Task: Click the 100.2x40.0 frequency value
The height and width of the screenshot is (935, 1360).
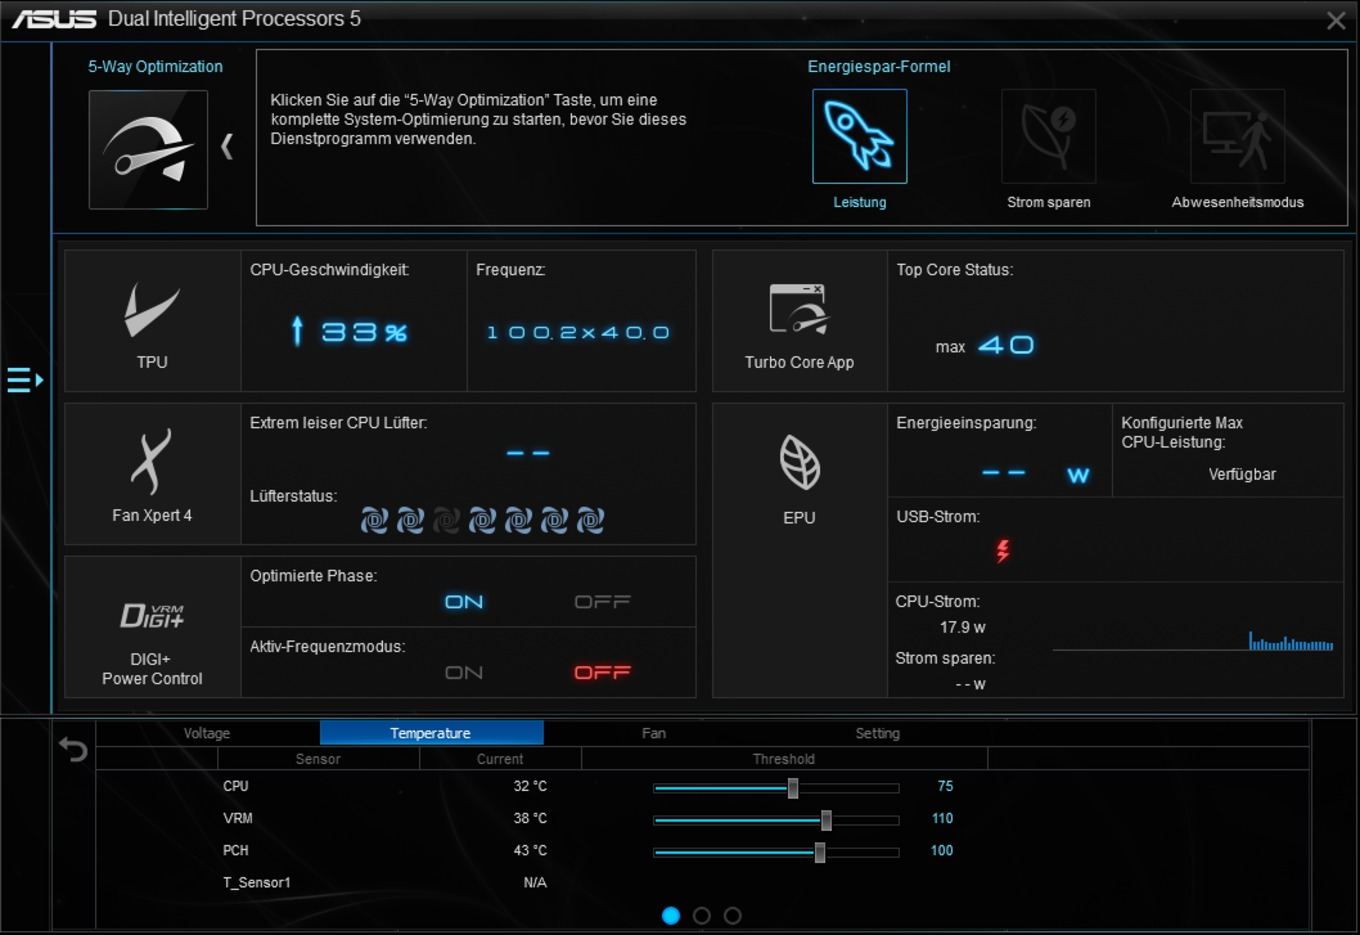Action: point(578,332)
